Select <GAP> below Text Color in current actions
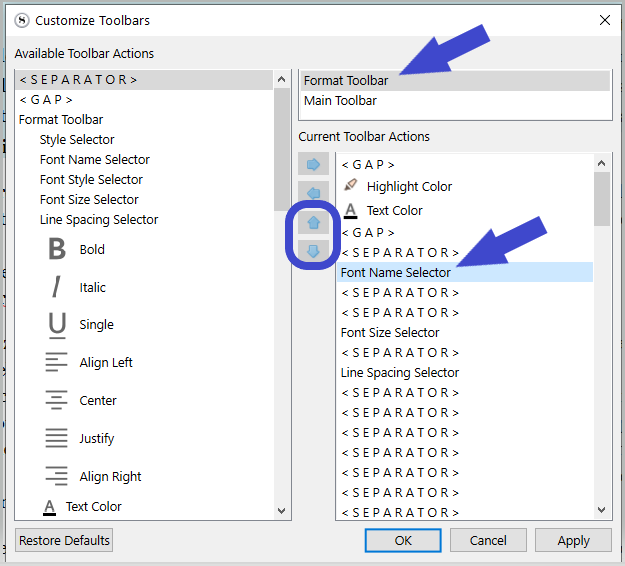 465,232
